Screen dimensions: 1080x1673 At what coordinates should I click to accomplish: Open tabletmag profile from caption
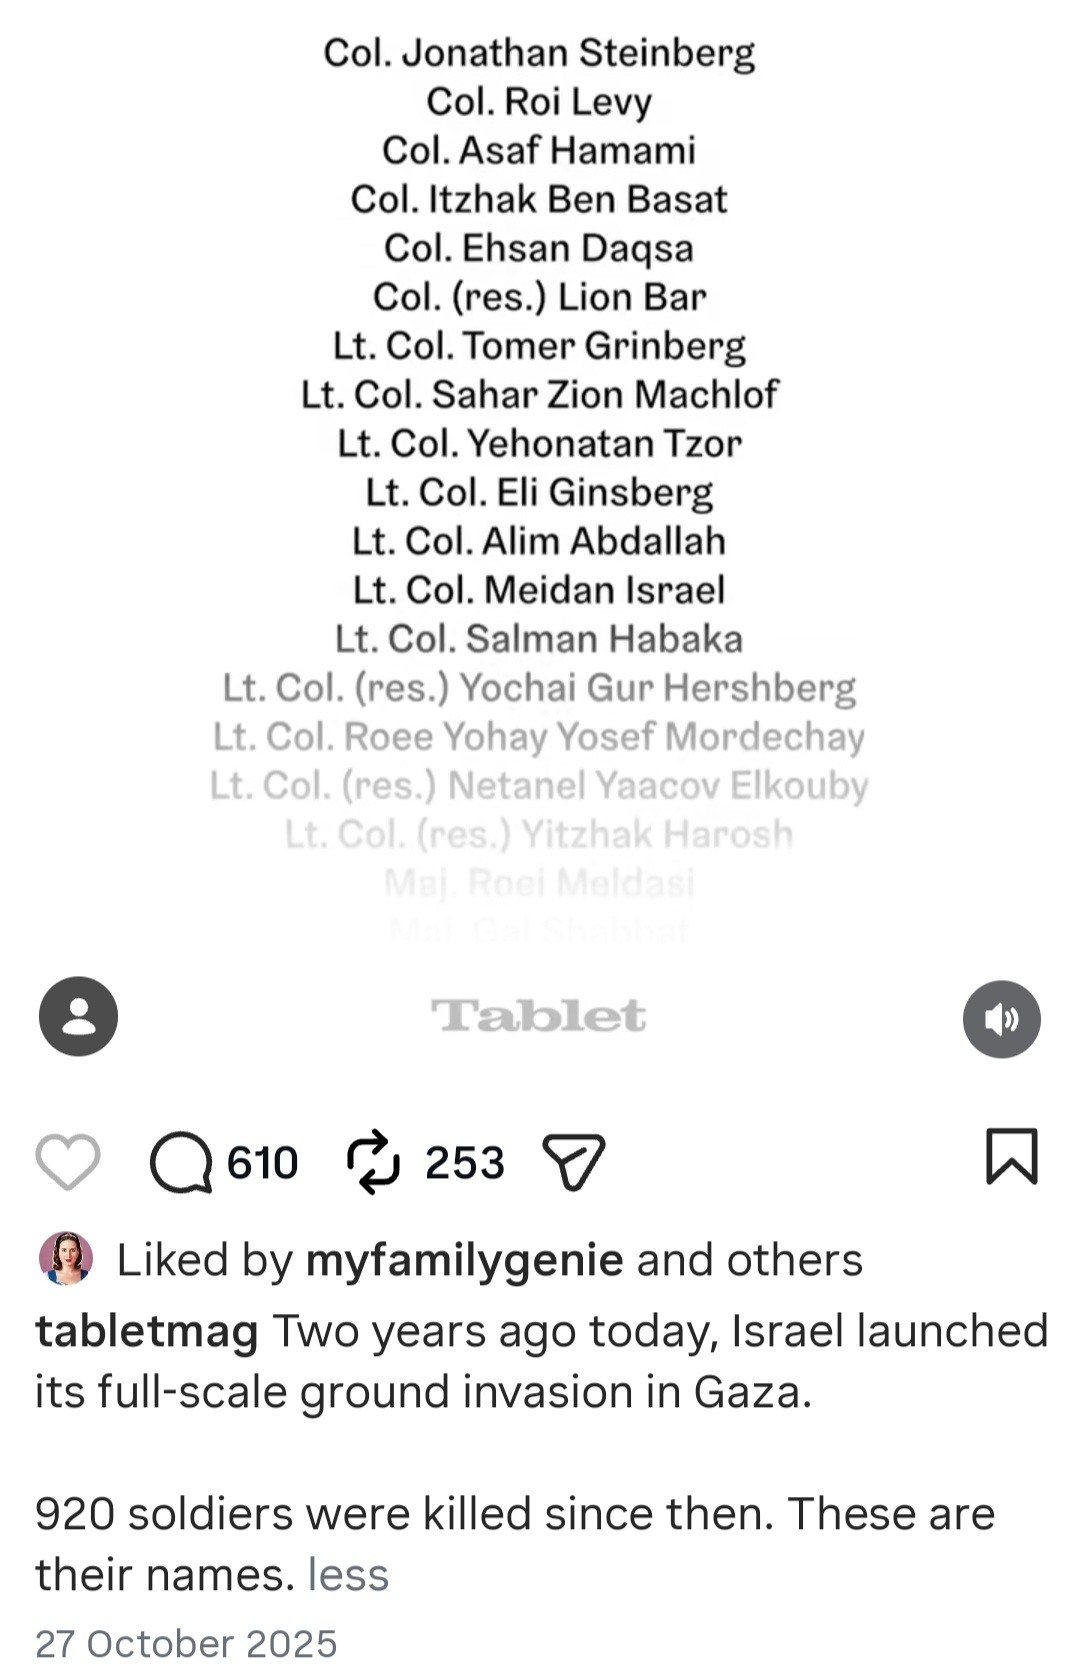pos(147,1332)
